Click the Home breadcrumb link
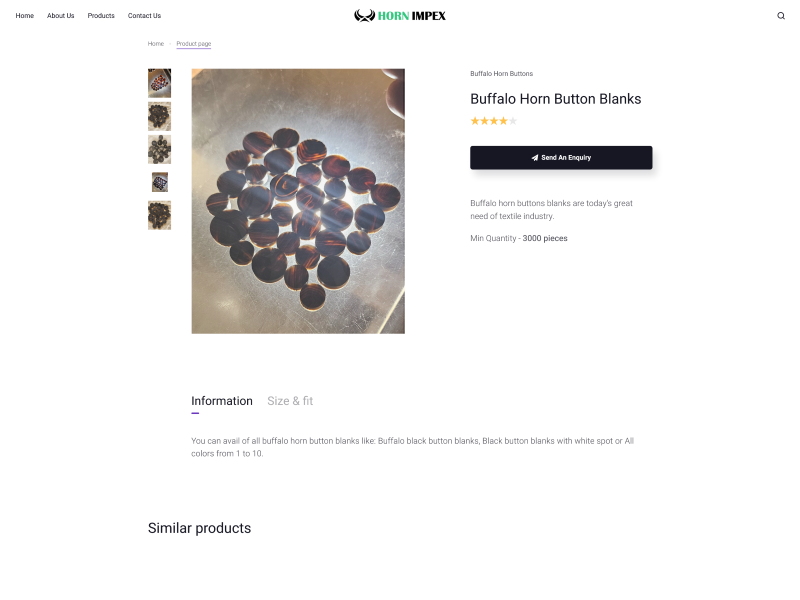The width and height of the screenshot is (800, 600). 156,44
